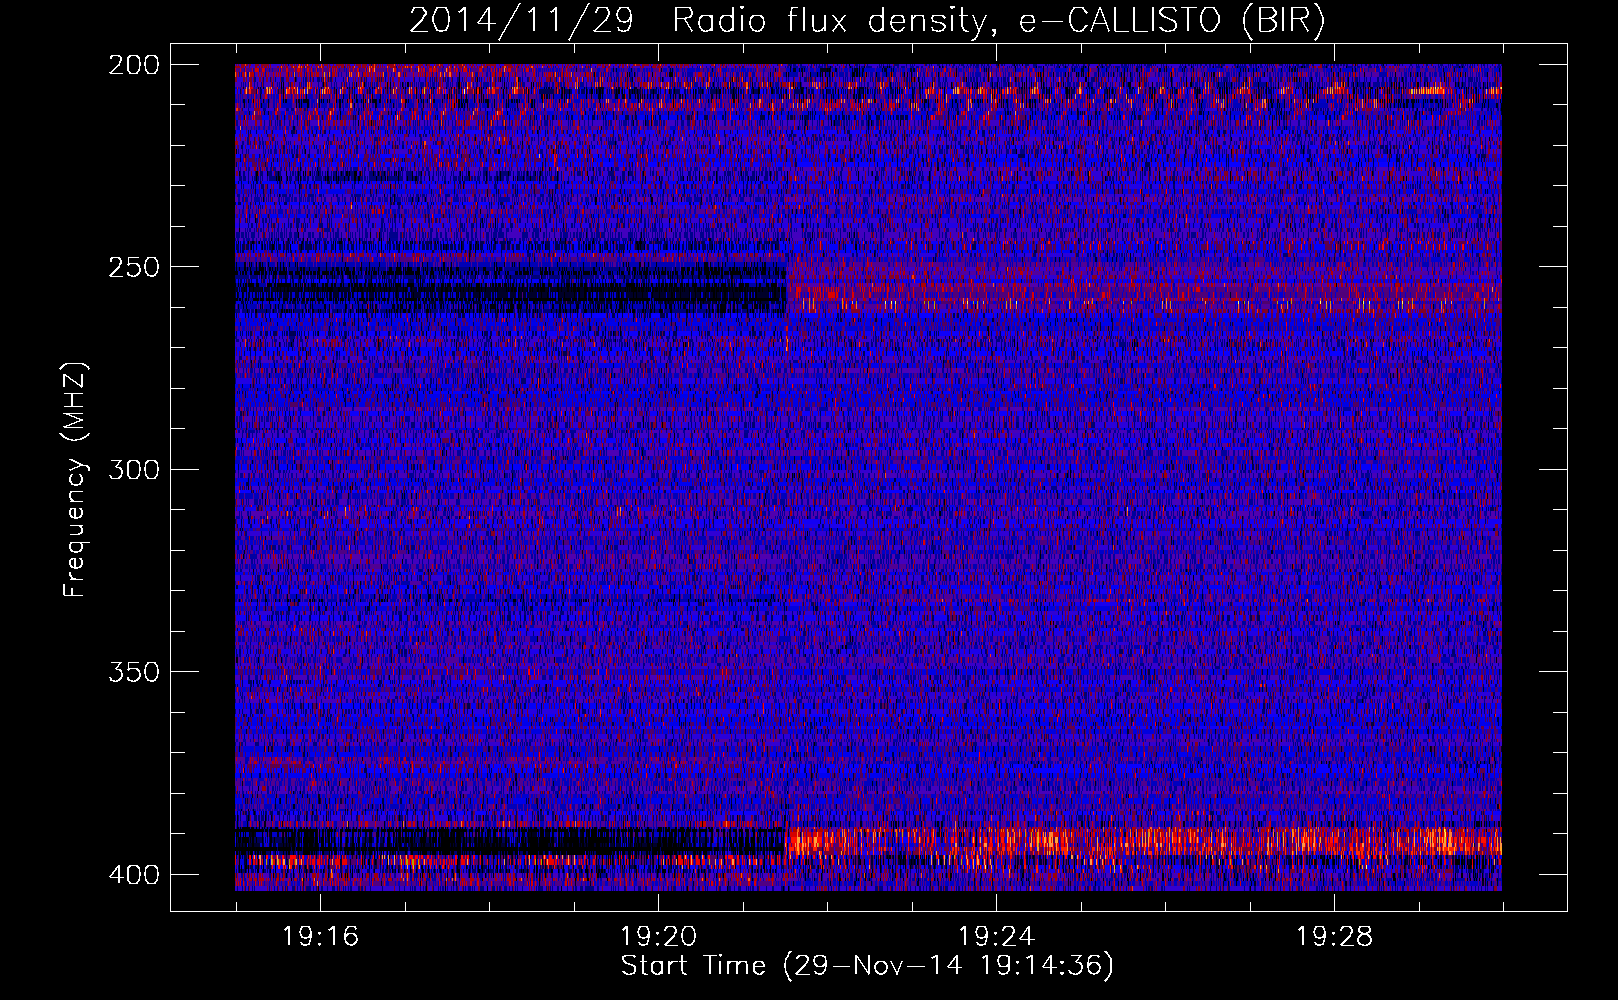Click the 19:28 time tick label
1618x1000 pixels.
[x=1334, y=937]
